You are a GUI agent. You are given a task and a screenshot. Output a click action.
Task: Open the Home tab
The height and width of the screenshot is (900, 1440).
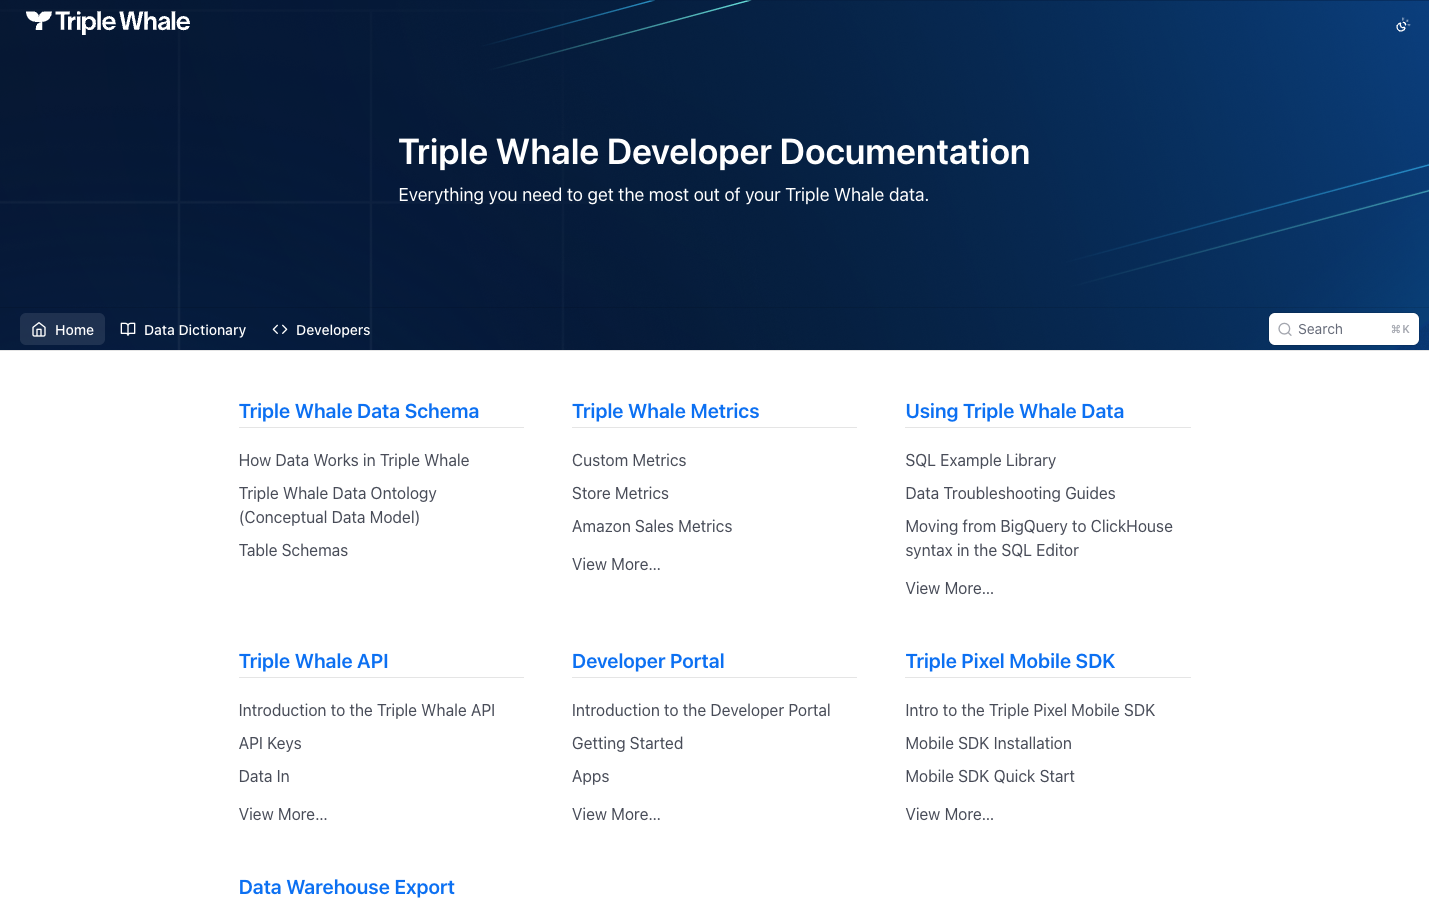(62, 330)
